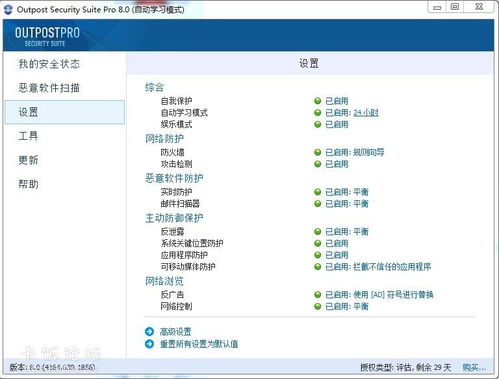Click the green status icon for 系统关键位置防护
Image resolution: width=499 pixels, height=379 pixels.
click(318, 243)
